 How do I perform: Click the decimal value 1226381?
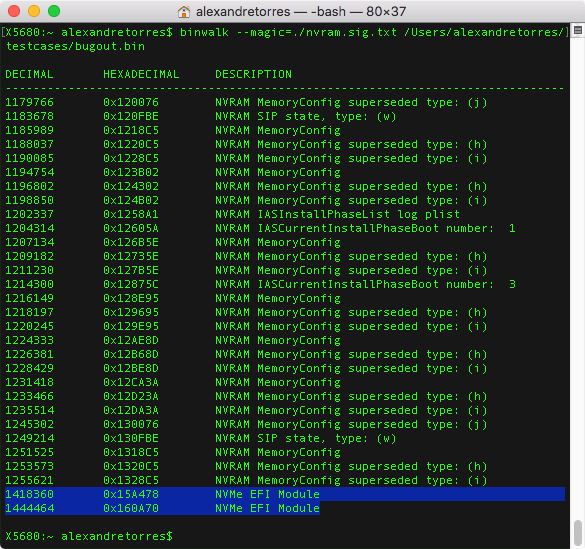click(29, 354)
